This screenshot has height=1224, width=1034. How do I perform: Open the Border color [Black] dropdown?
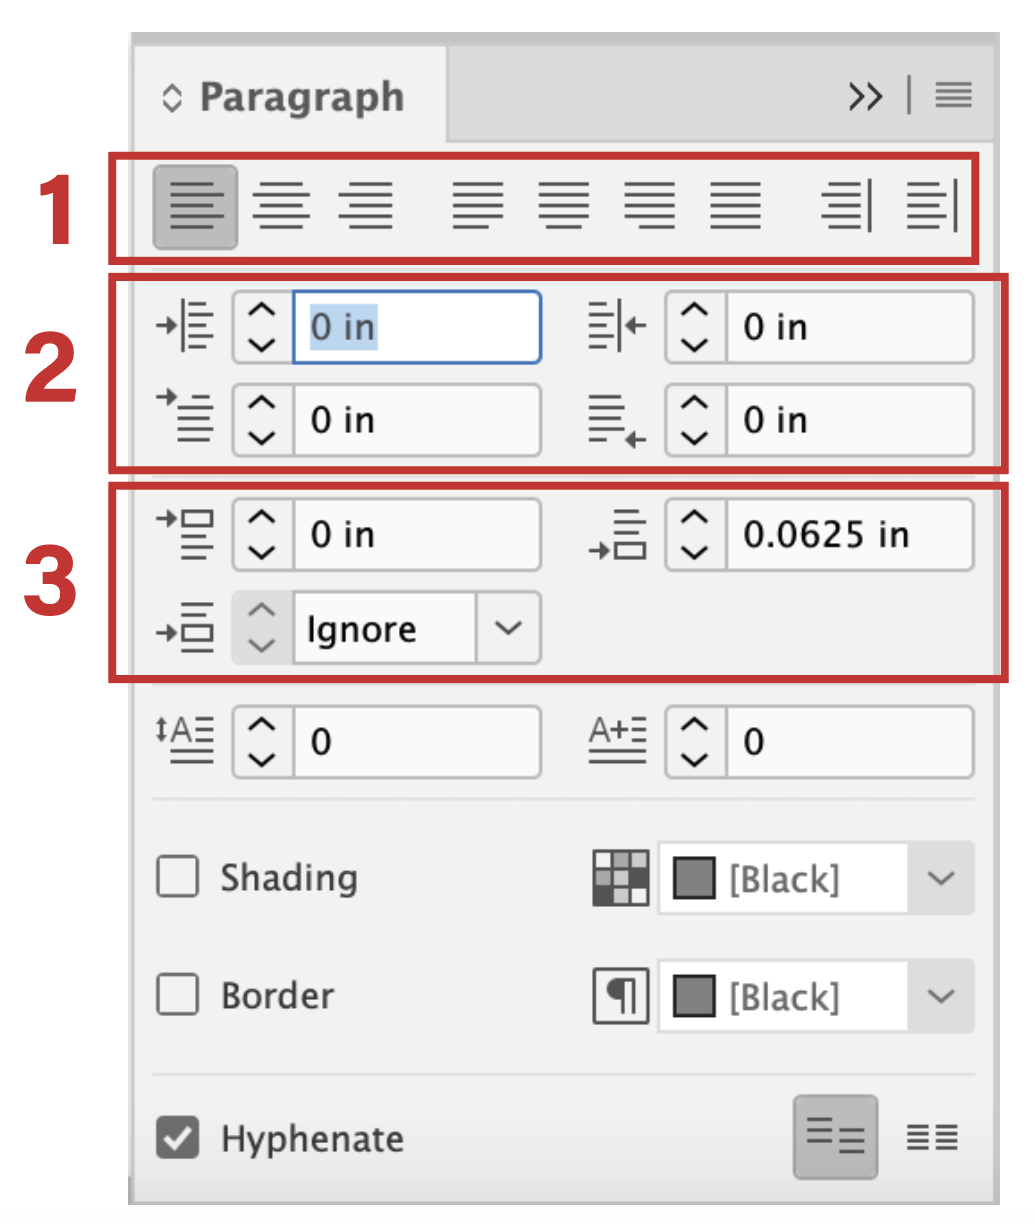(941, 996)
